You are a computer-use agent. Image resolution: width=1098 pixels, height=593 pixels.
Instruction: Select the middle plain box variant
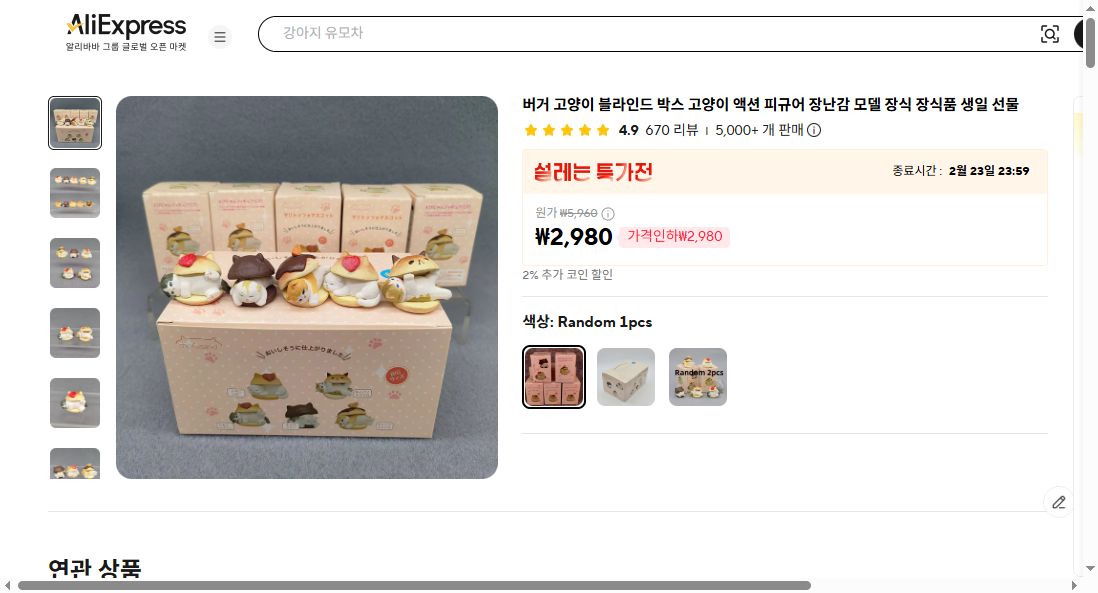coord(625,377)
